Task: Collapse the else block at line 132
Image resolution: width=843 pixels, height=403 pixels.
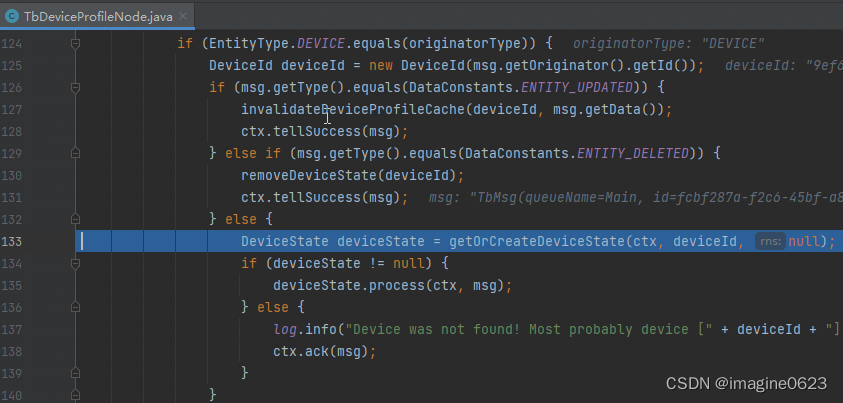Action: [x=75, y=219]
